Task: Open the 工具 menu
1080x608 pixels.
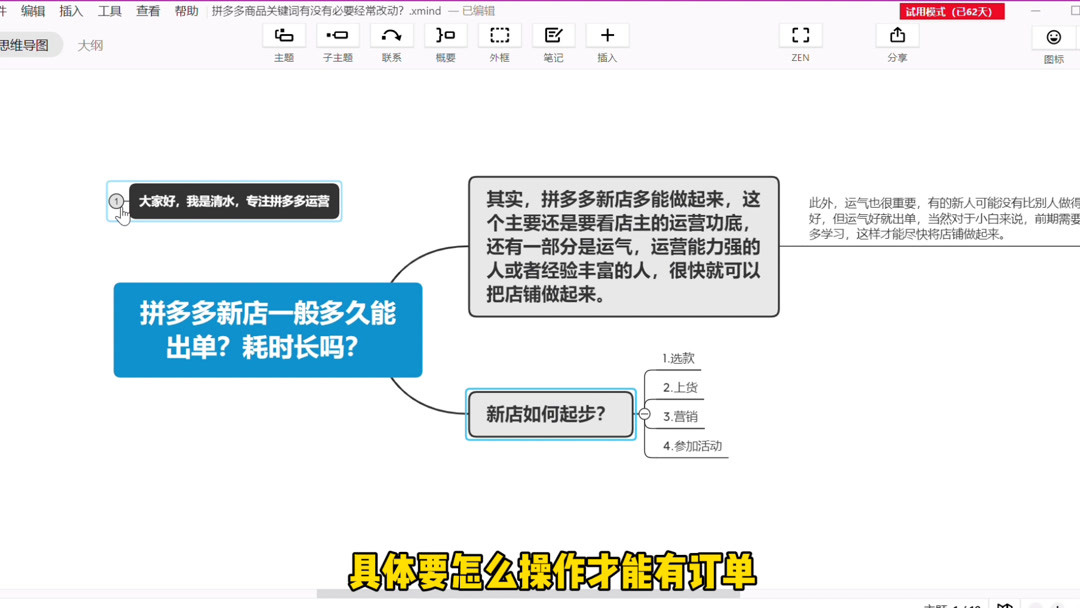Action: [x=110, y=11]
